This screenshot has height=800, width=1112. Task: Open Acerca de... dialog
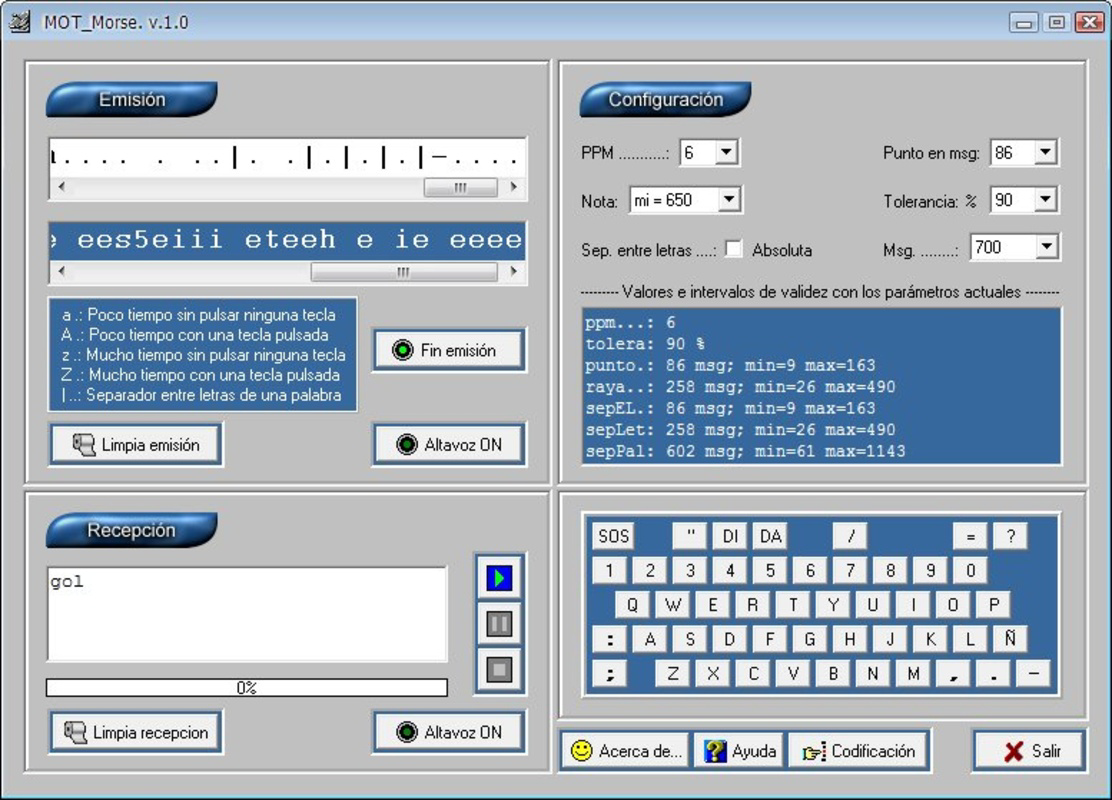pos(626,750)
